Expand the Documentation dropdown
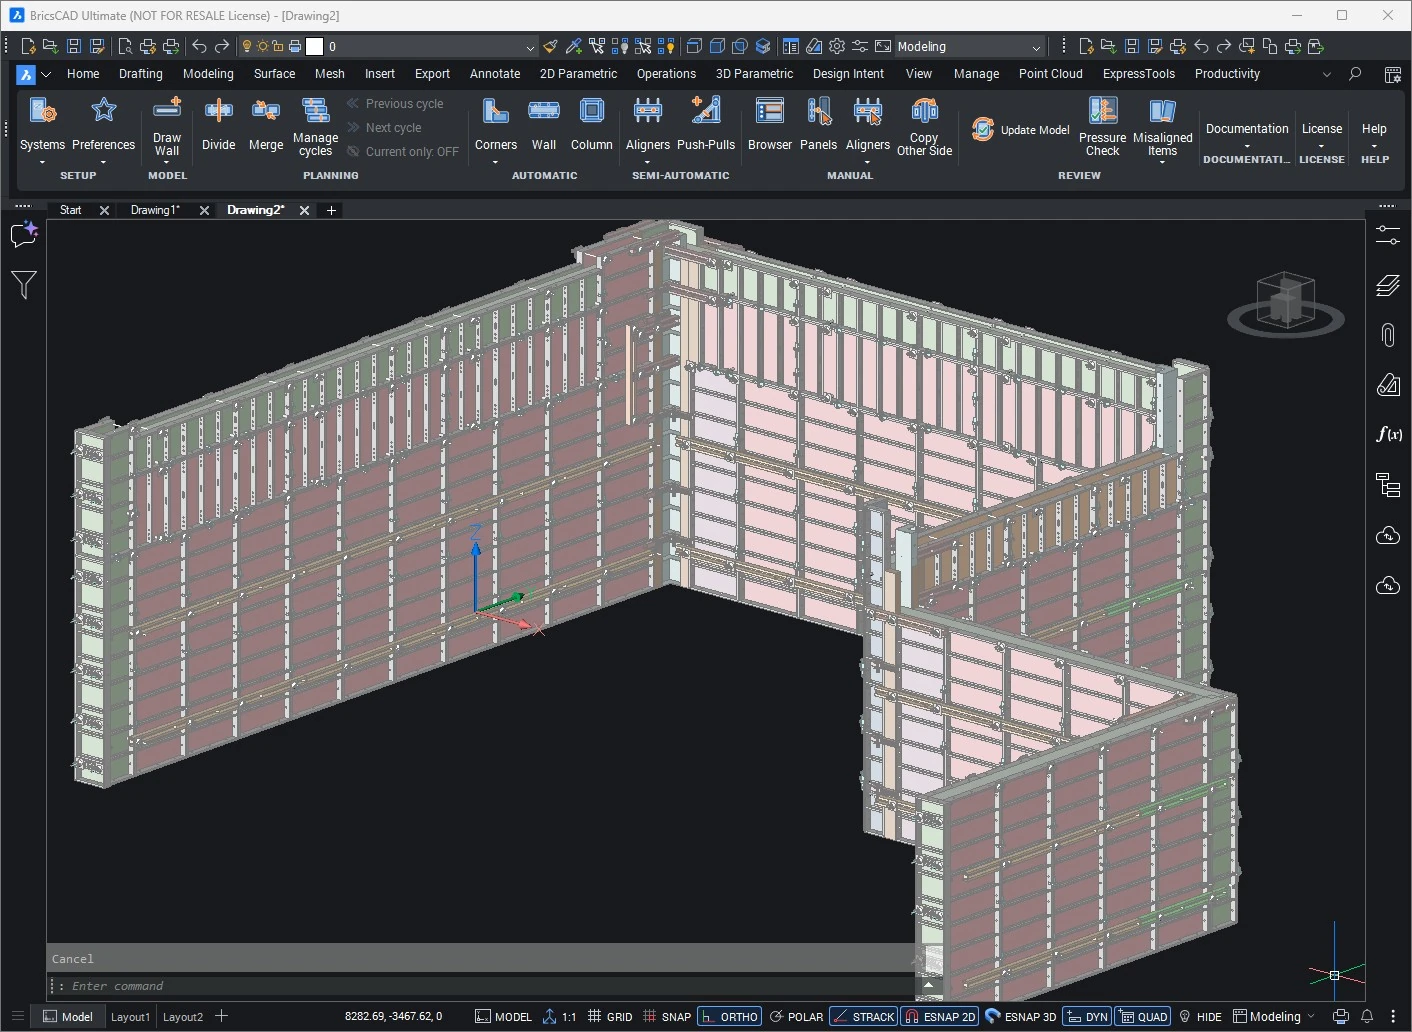The image size is (1412, 1032). [1247, 146]
